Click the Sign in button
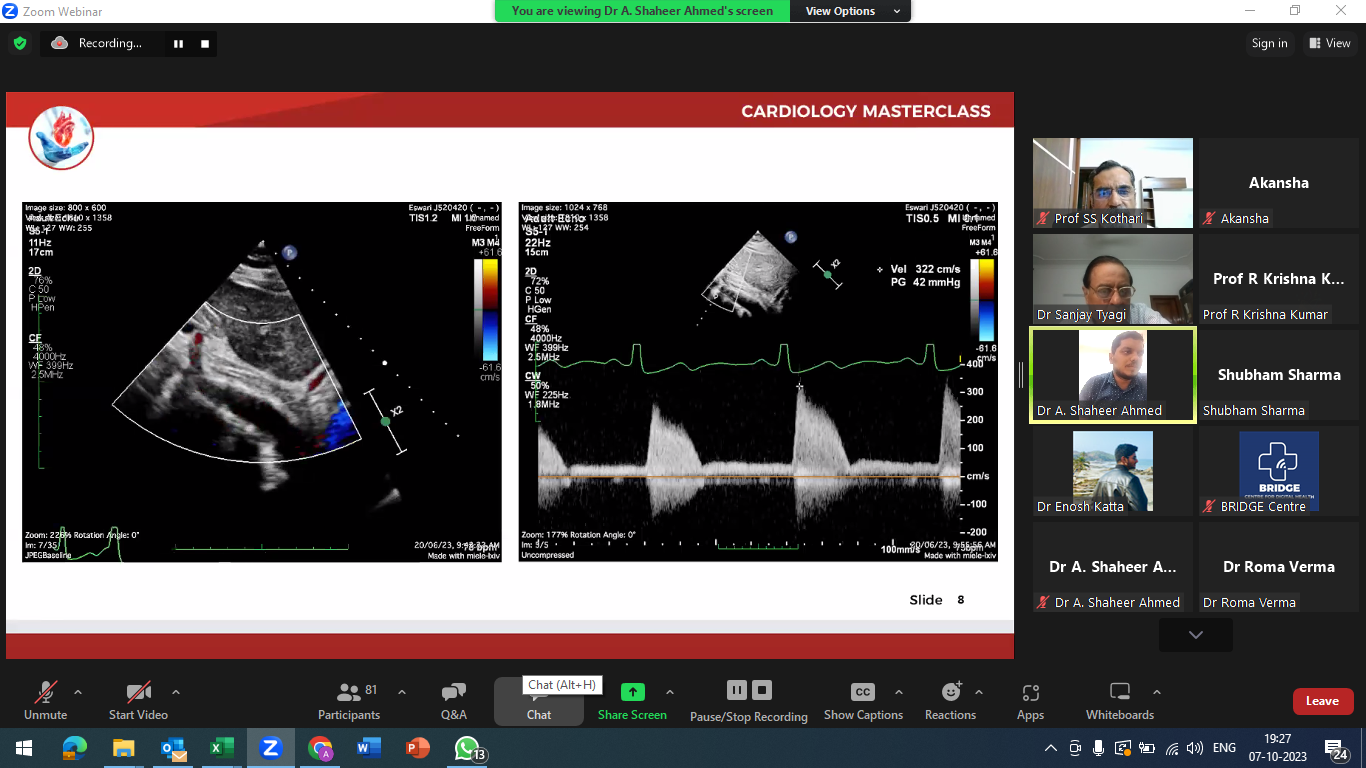Image resolution: width=1366 pixels, height=768 pixels. tap(1269, 43)
